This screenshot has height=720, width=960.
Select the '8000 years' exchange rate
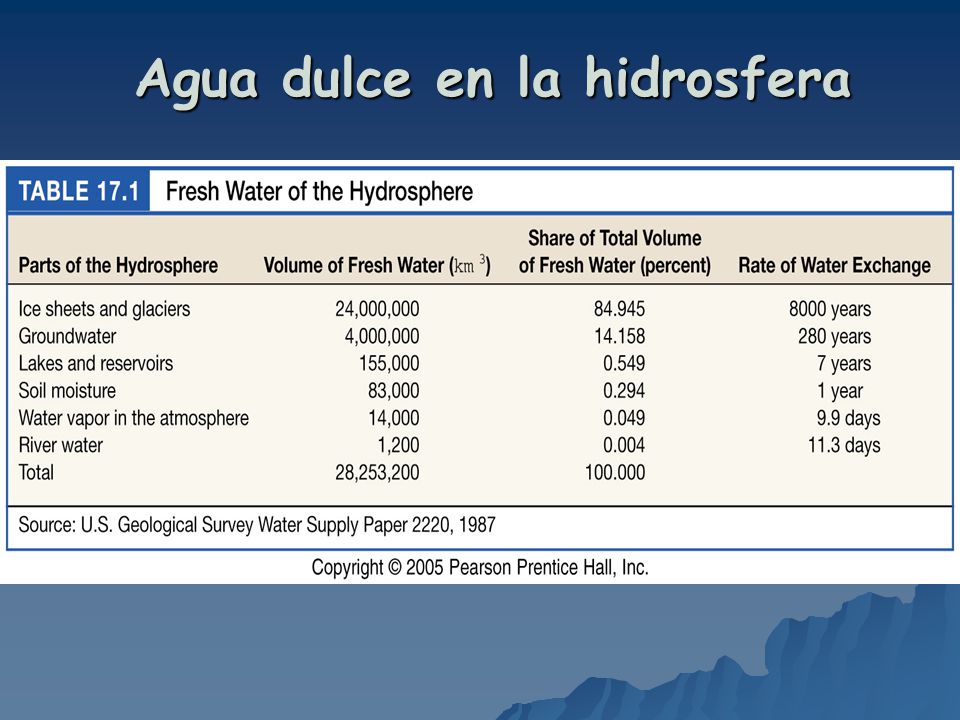pos(830,309)
